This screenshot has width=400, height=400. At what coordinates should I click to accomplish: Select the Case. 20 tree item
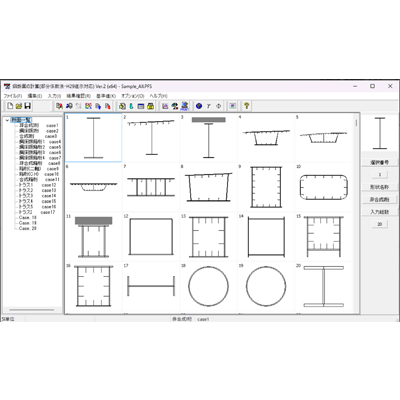coord(28,228)
